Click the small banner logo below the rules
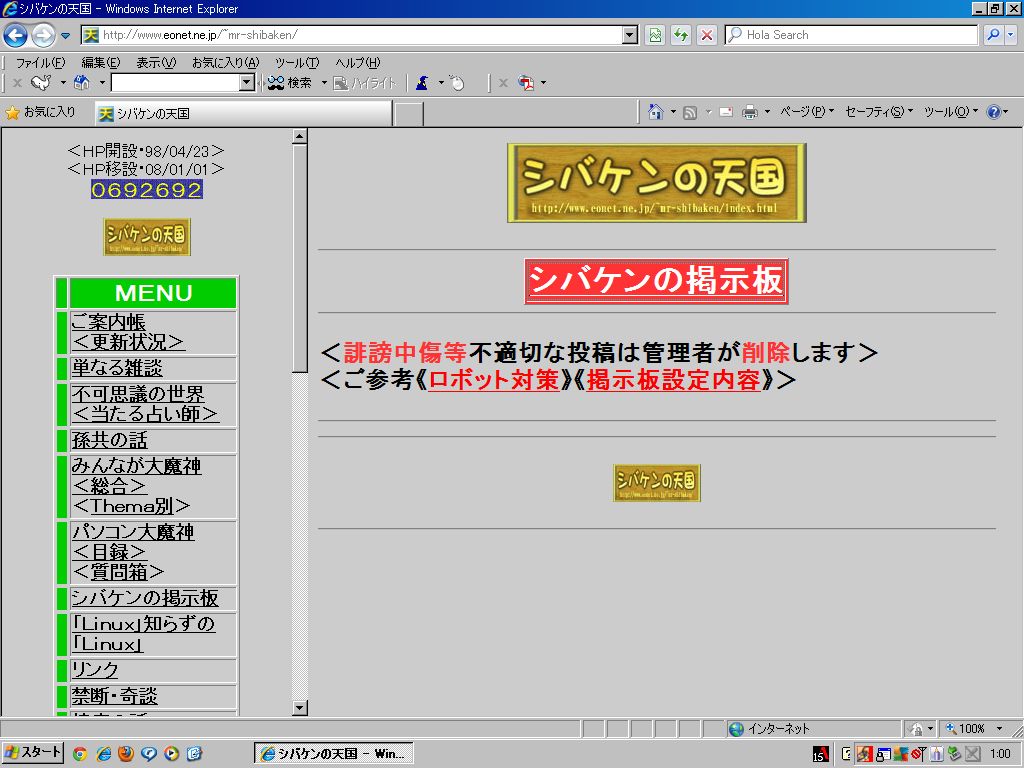 pyautogui.click(x=656, y=483)
